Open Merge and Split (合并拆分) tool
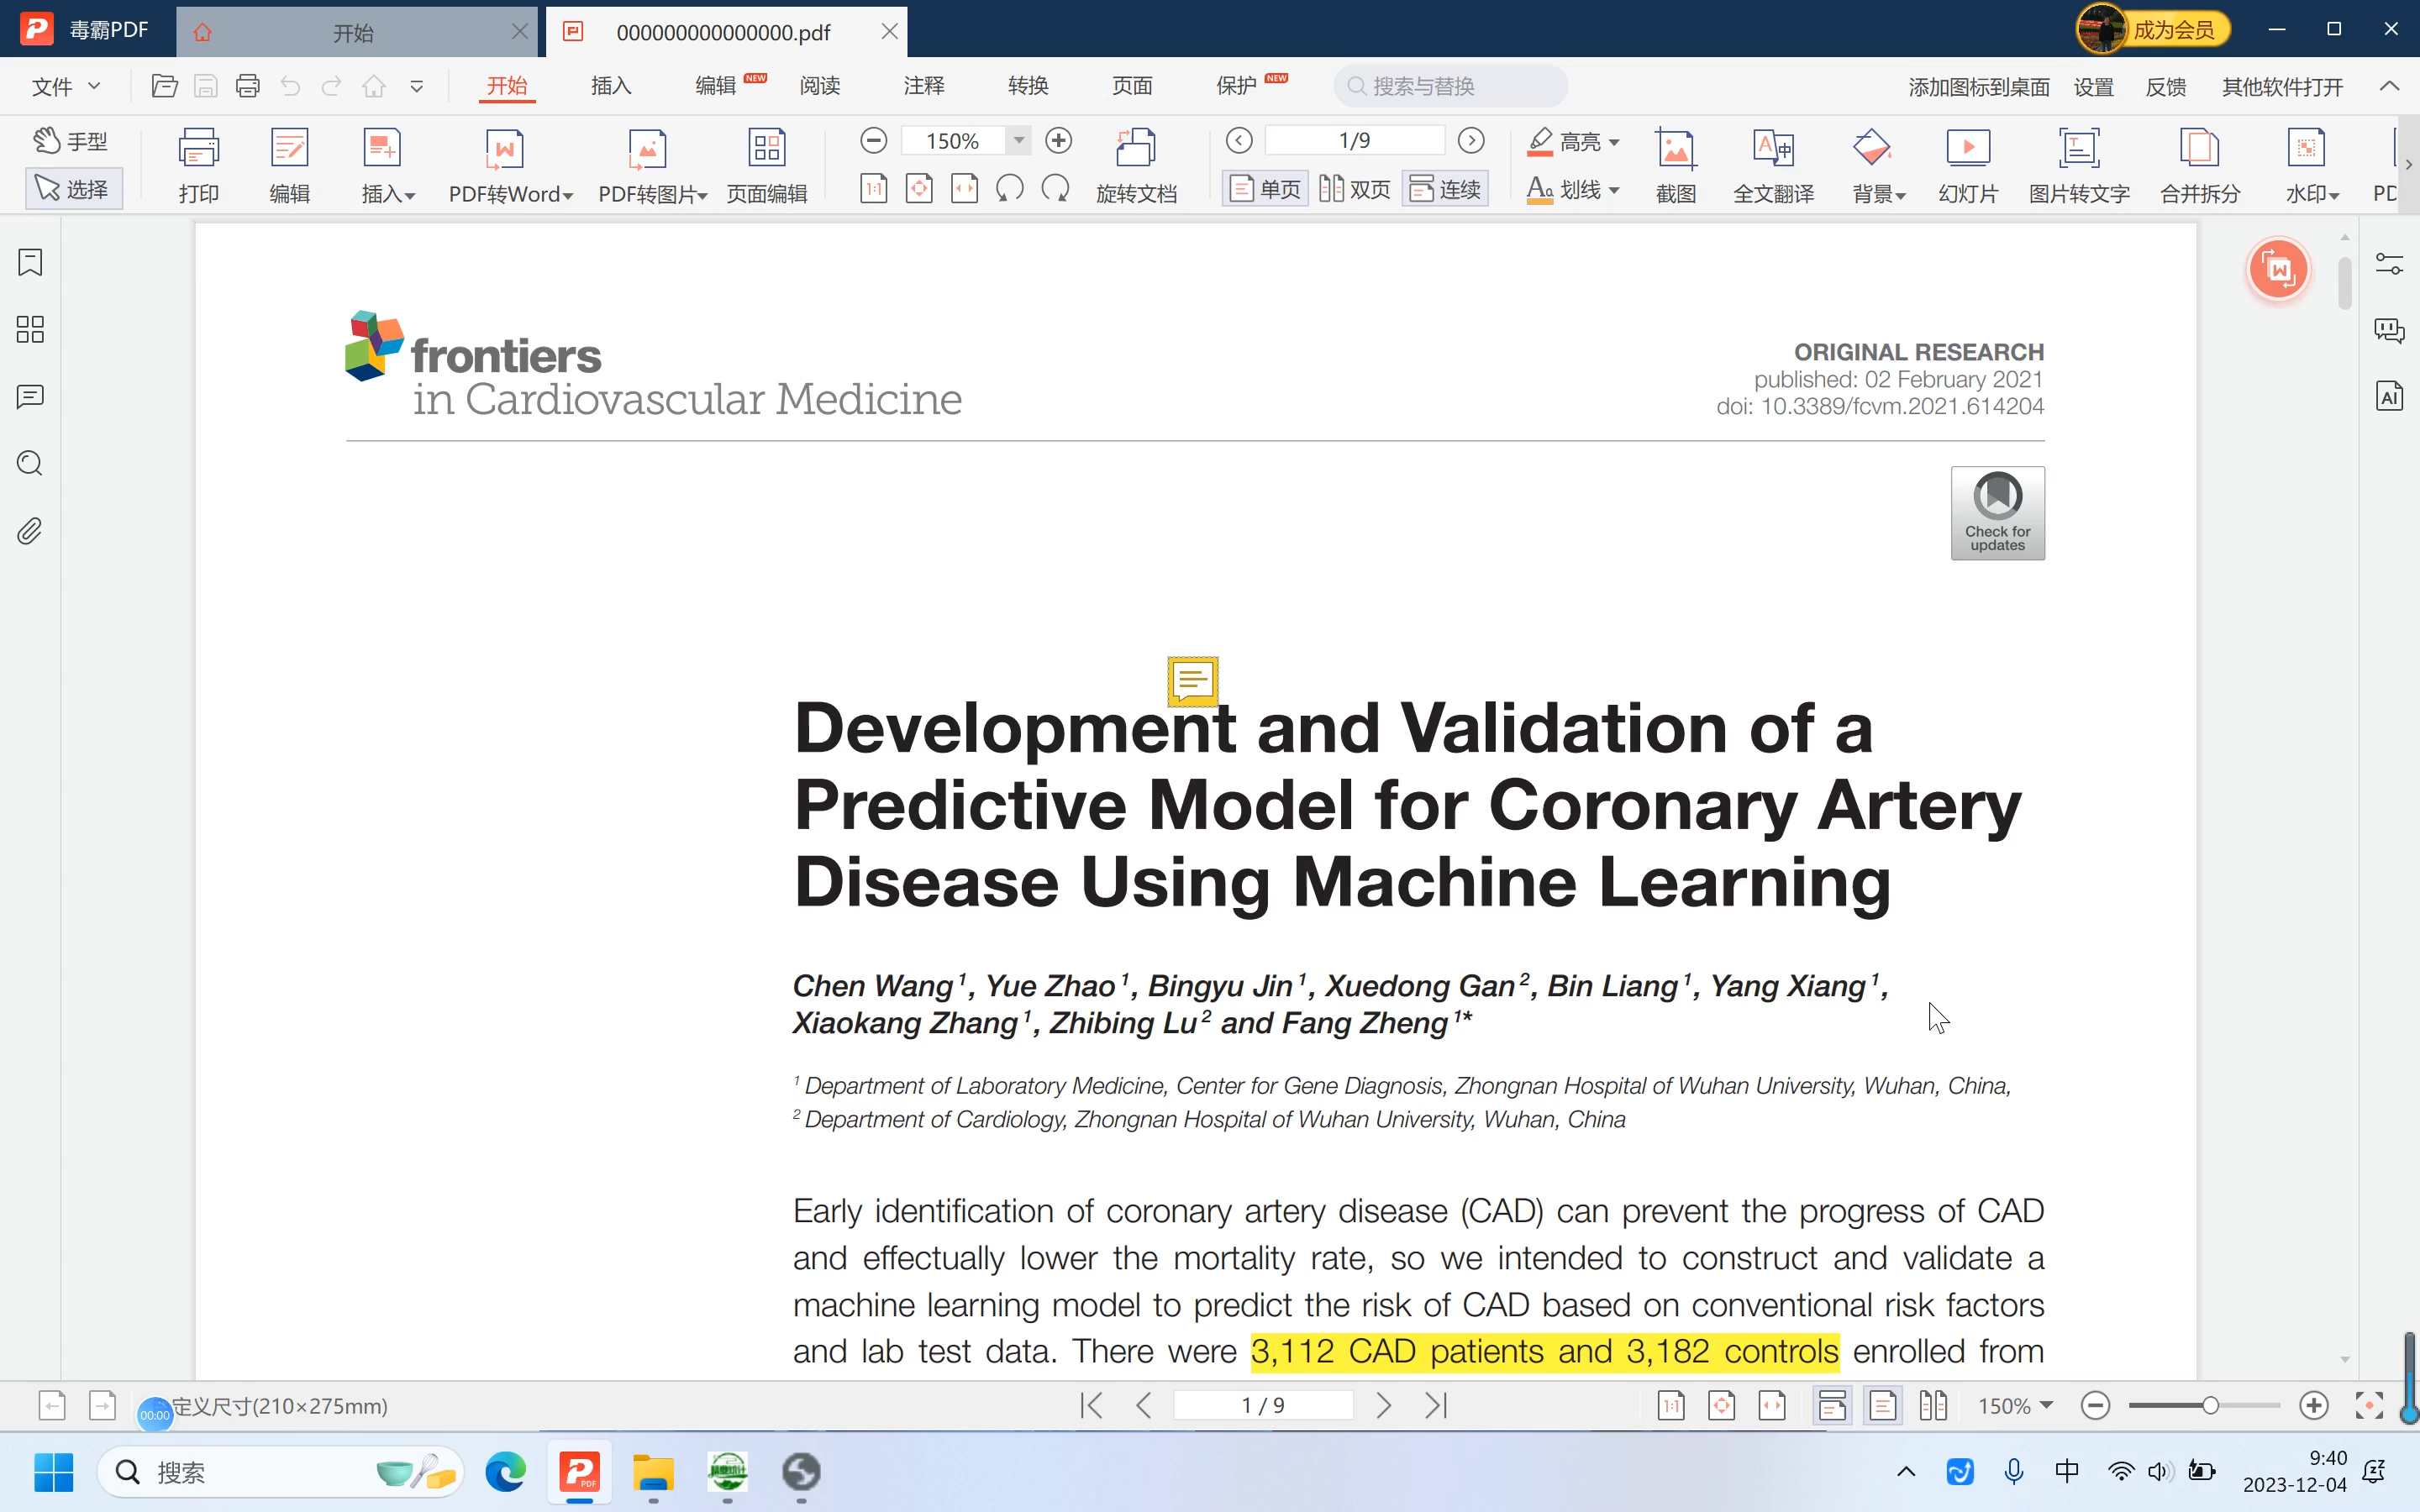 point(2200,165)
